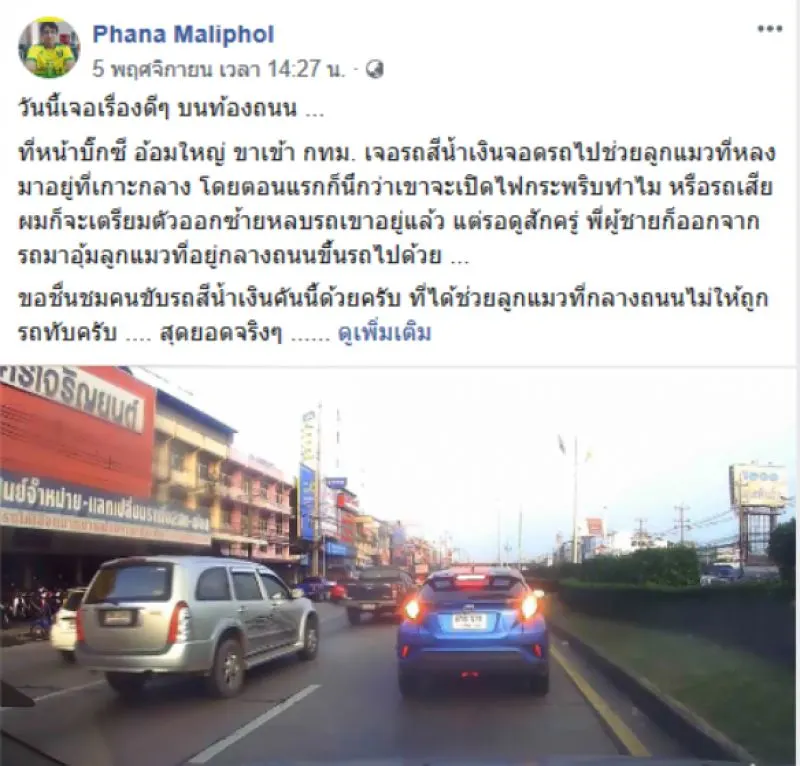Open the post timestamp 5 พฤศจิกายน 14:27 น.
800x766 pixels.
click(219, 69)
